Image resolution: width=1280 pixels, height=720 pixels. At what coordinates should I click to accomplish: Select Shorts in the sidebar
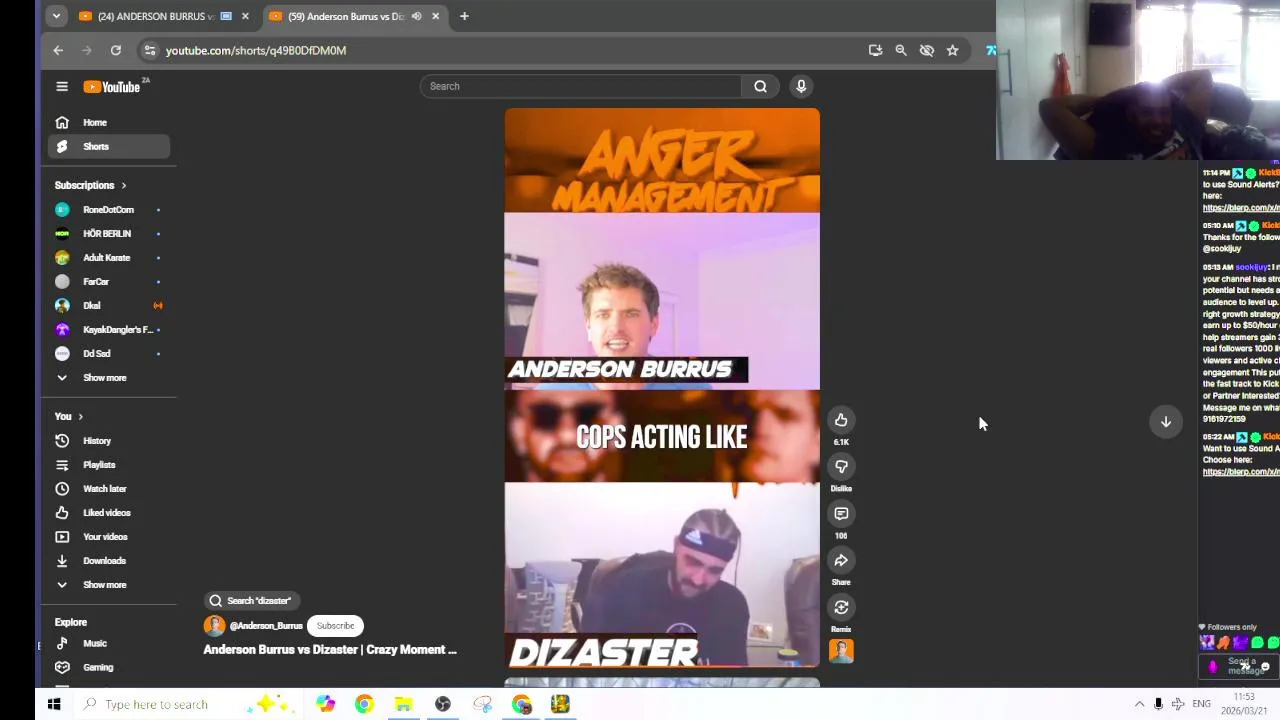109,146
